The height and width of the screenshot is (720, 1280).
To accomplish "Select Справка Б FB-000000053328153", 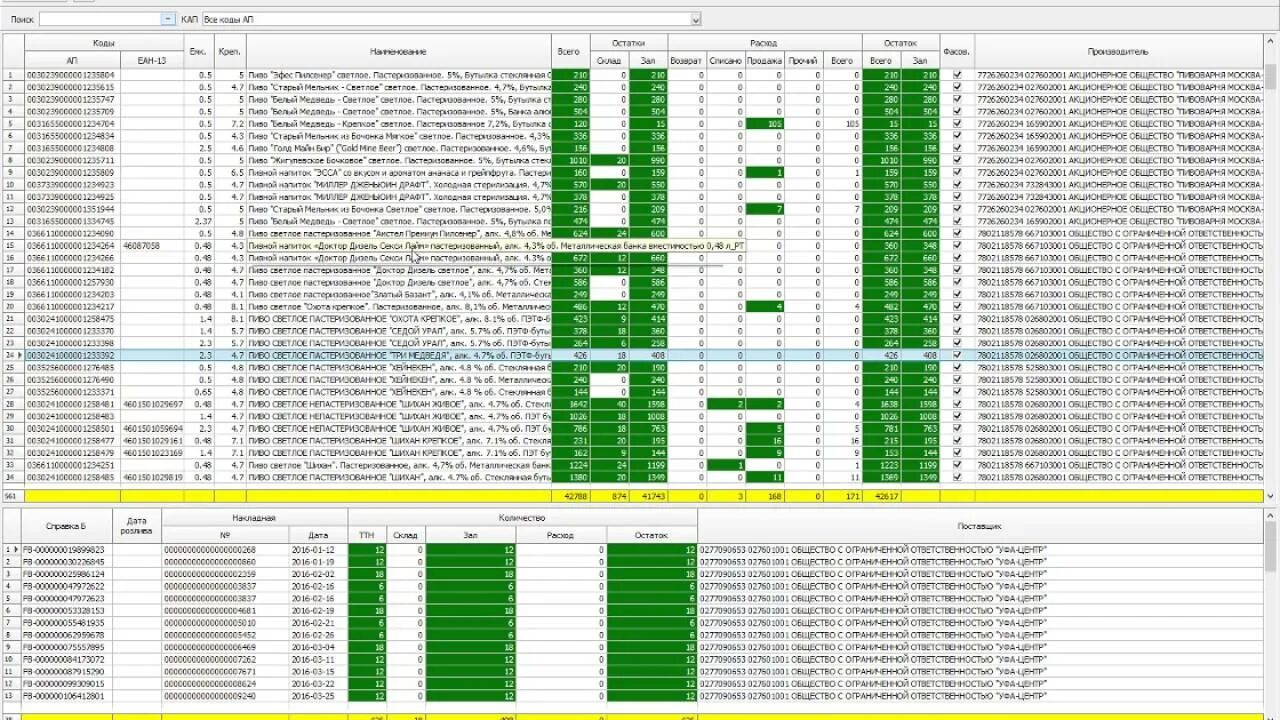I will click(67, 610).
